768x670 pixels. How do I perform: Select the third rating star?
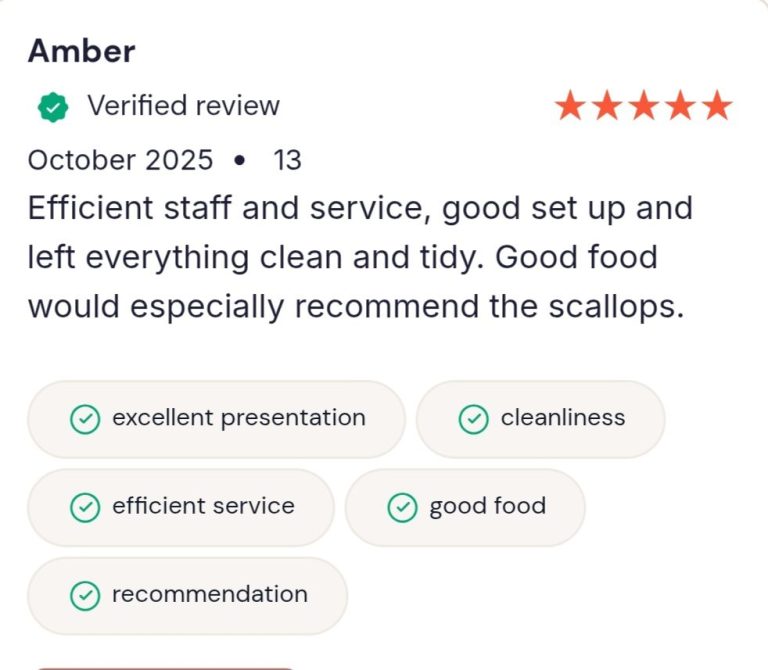[644, 106]
